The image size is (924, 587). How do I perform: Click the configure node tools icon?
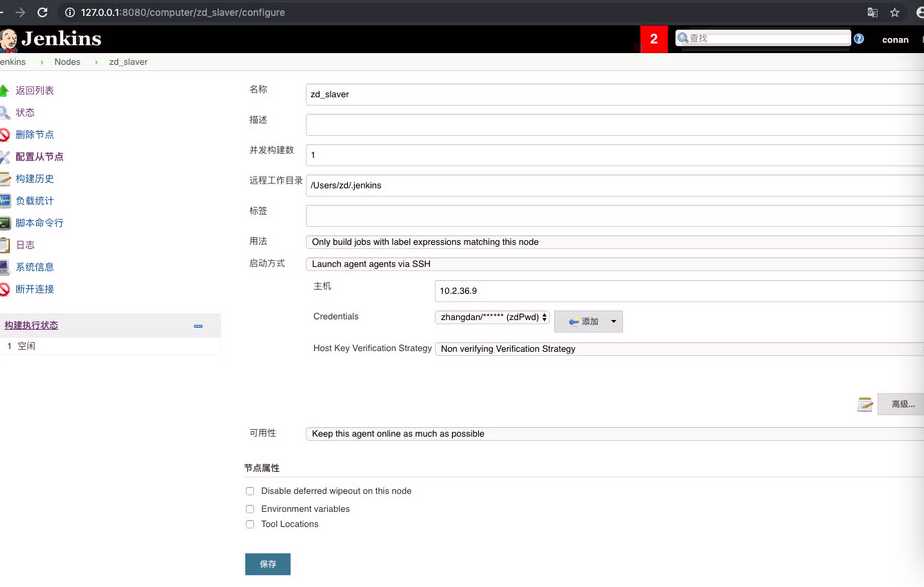click(4, 157)
